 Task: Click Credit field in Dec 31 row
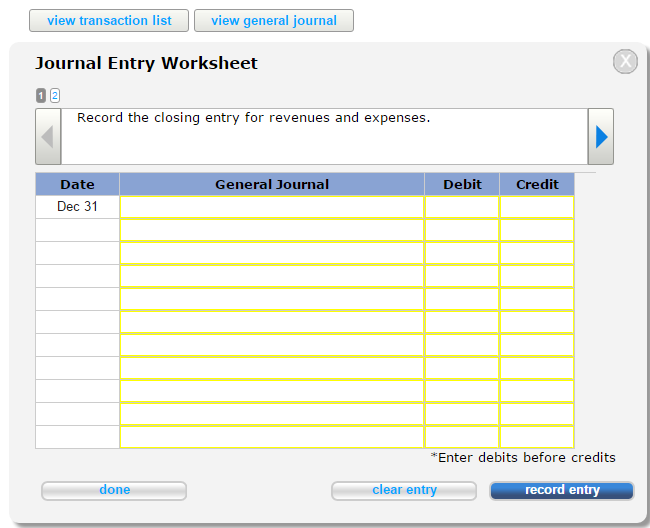[537, 207]
